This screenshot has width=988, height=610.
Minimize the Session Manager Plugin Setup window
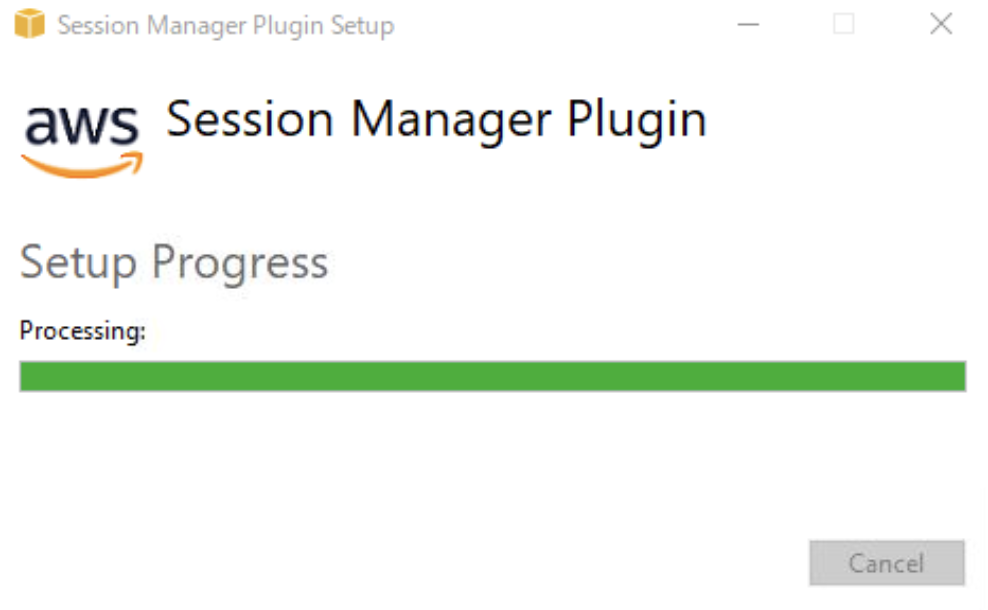click(748, 25)
